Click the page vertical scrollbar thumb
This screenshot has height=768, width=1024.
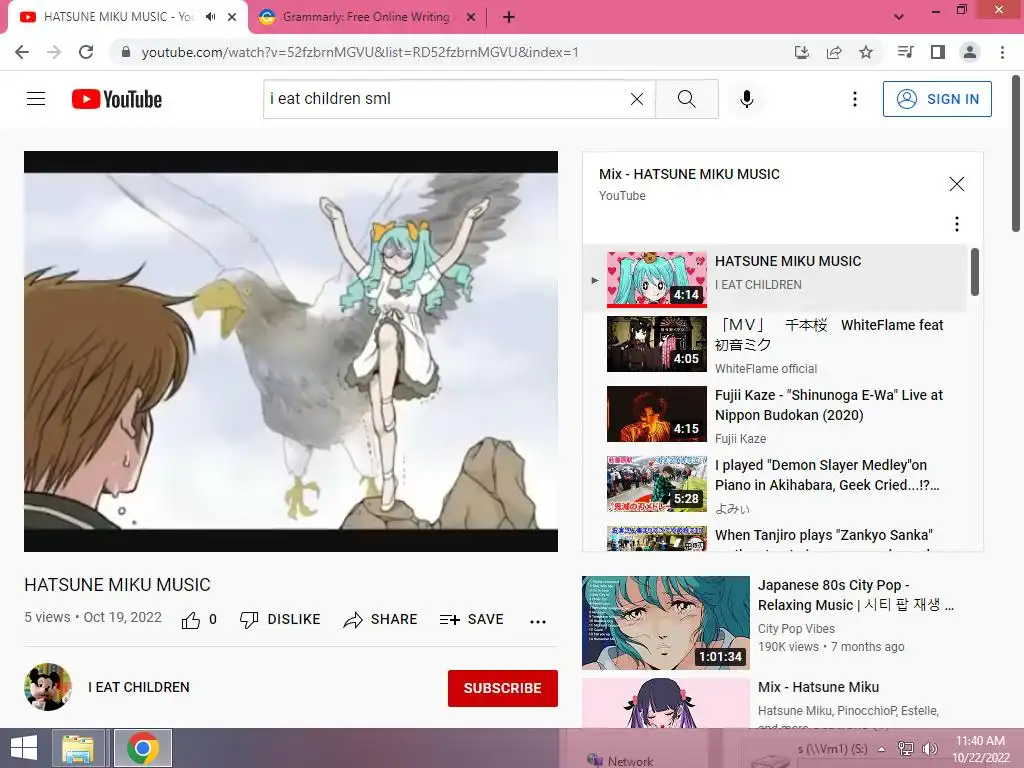[1016, 153]
